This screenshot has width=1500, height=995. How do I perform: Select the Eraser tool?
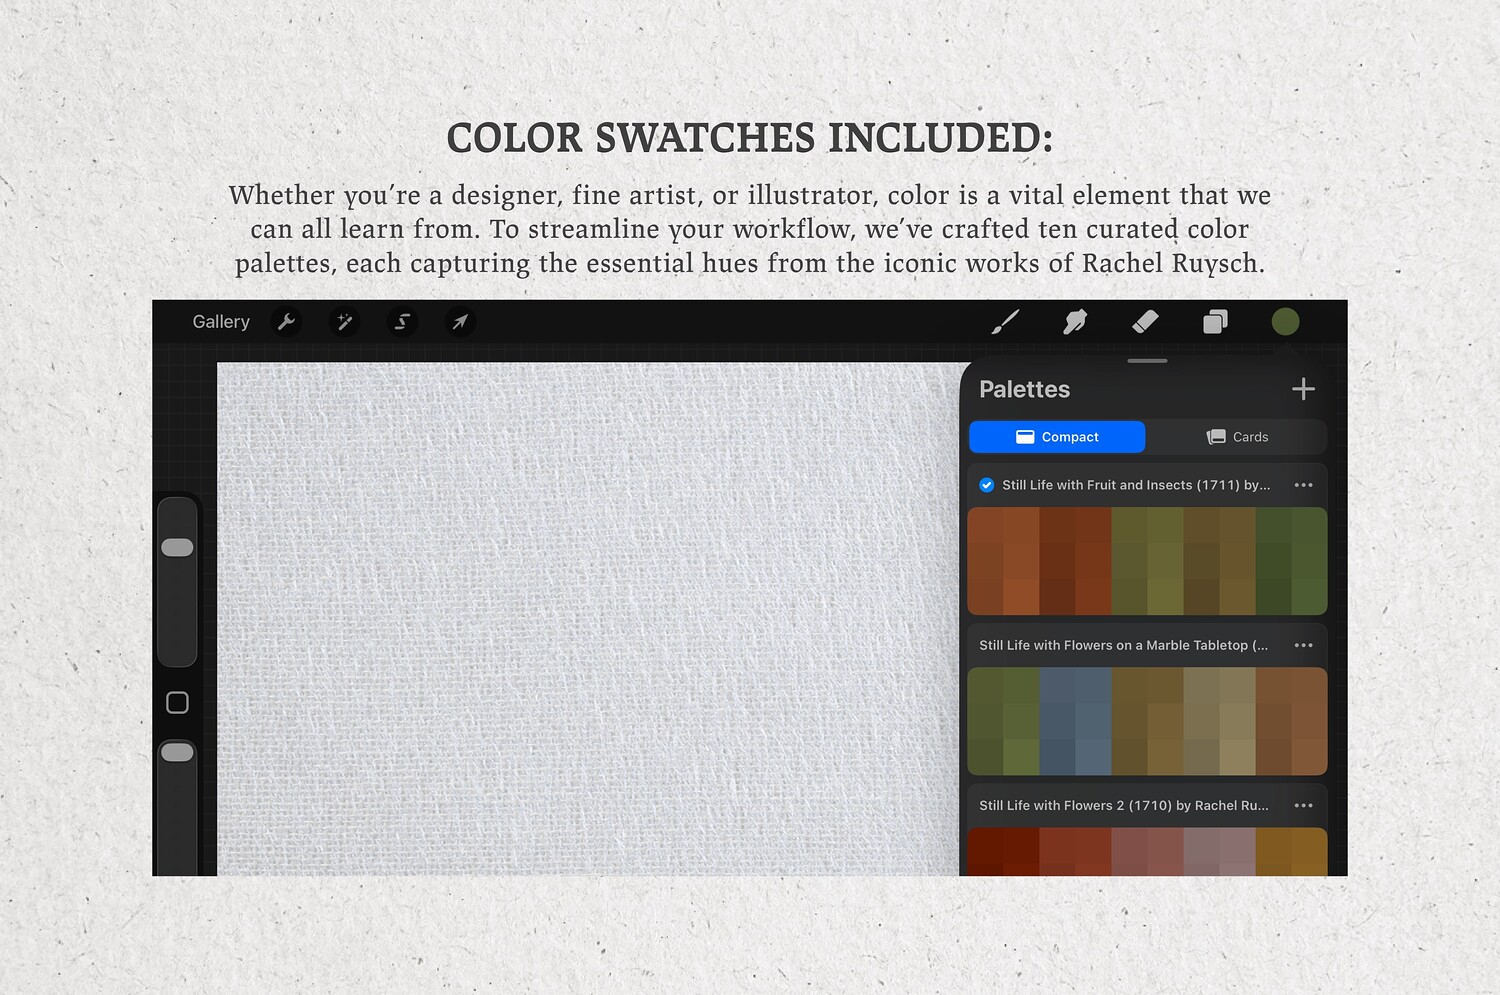pyautogui.click(x=1145, y=322)
